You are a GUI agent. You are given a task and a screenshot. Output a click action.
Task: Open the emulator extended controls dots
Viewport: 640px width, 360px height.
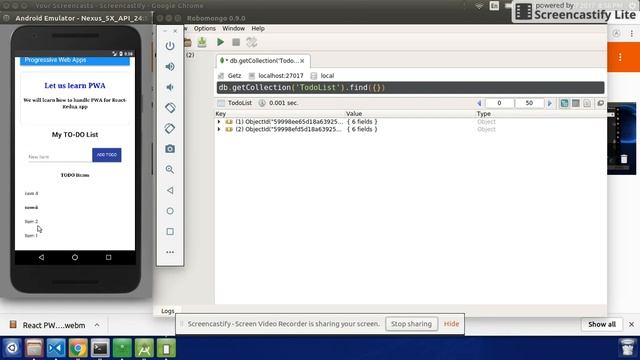click(170, 252)
